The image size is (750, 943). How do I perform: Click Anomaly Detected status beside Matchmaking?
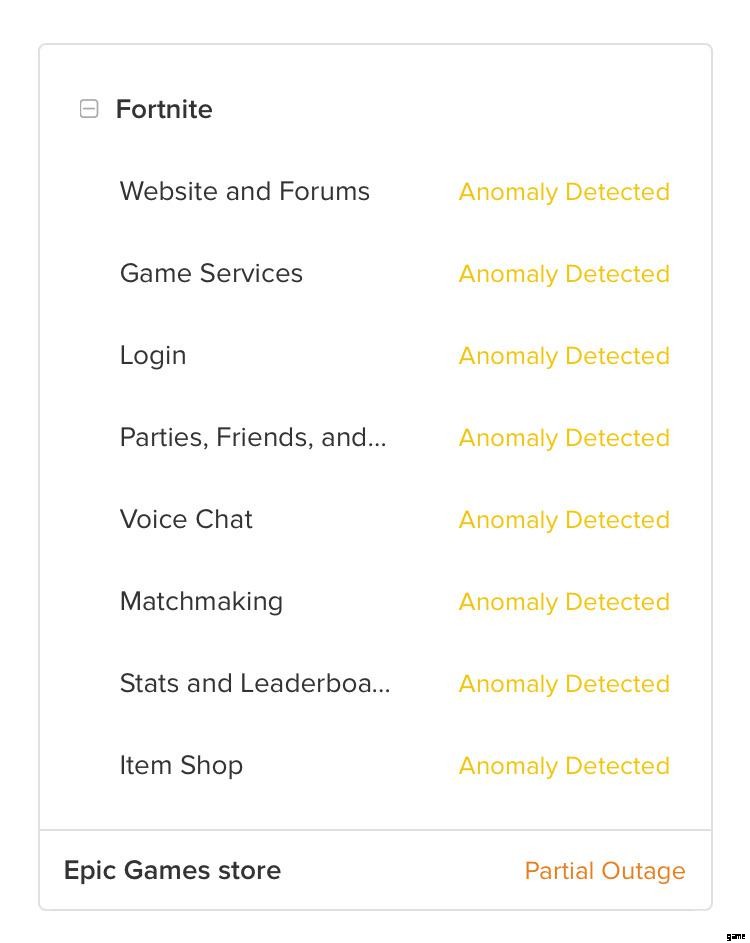click(564, 602)
